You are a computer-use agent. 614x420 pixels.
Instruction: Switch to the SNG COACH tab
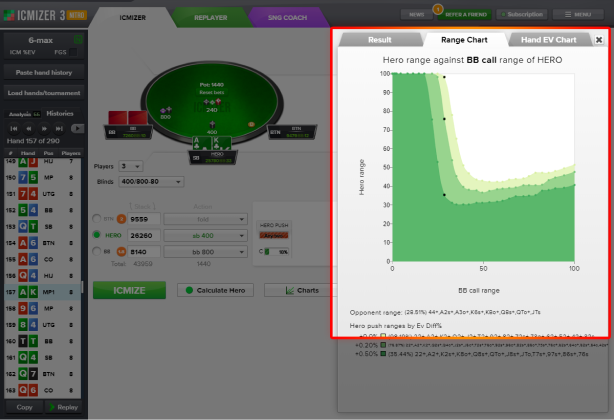click(x=287, y=18)
